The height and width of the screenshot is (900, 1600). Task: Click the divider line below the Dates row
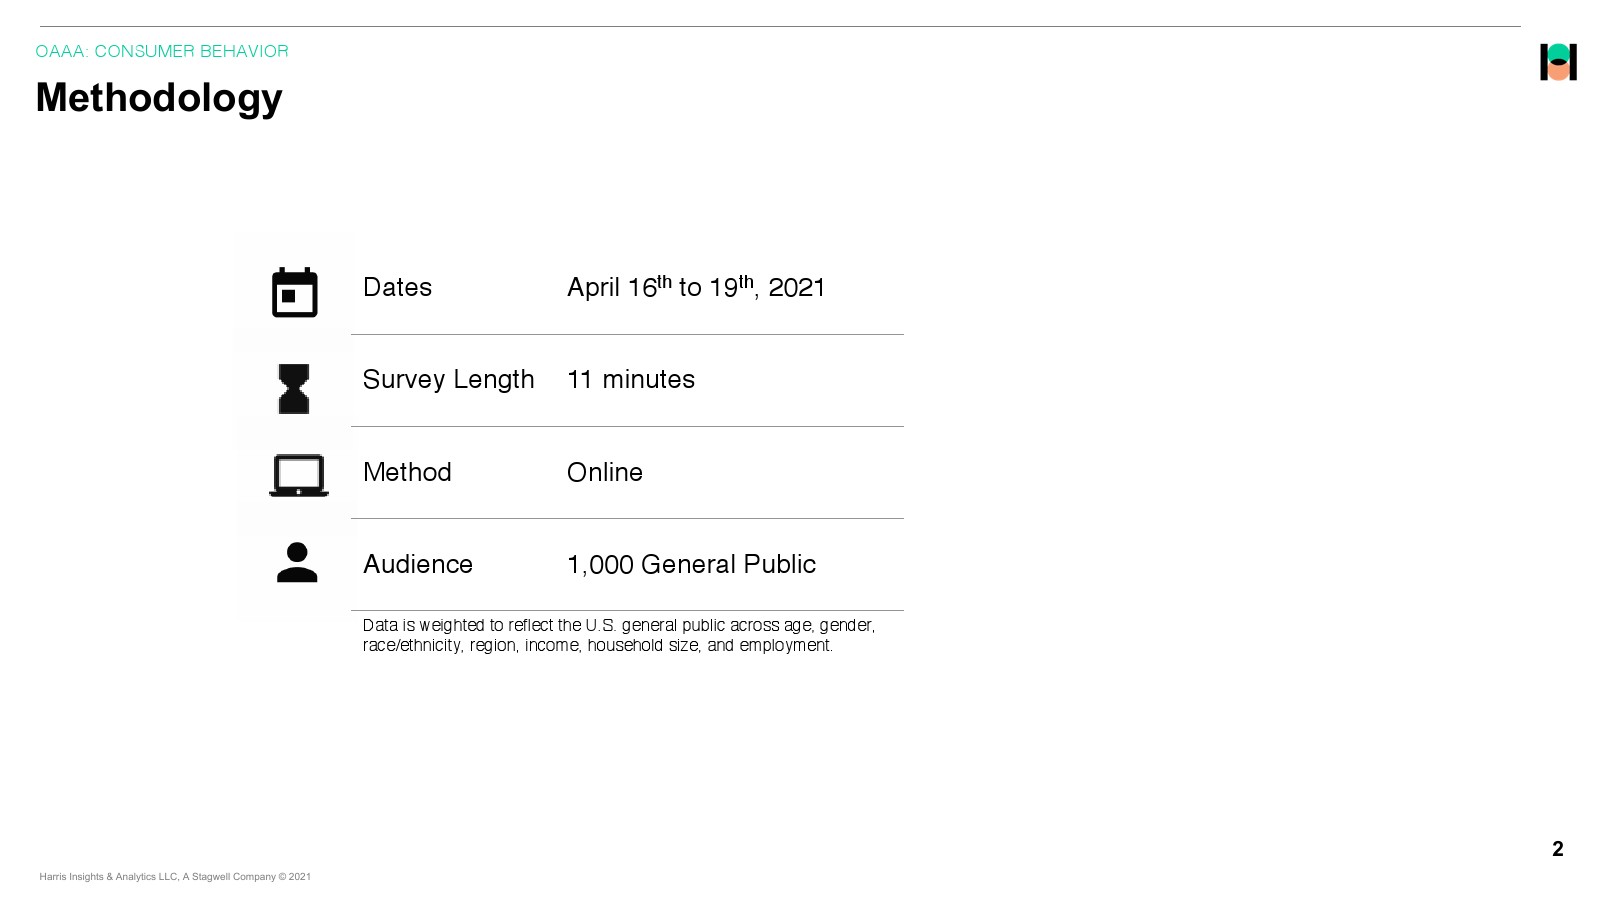627,335
